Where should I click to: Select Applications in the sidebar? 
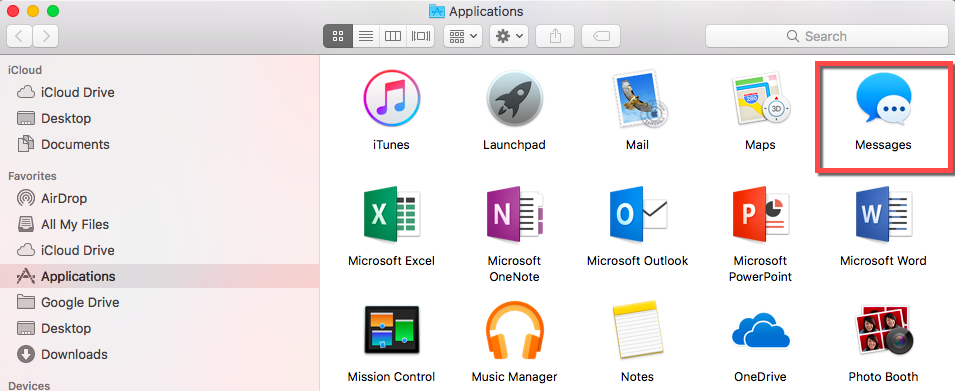point(160,276)
